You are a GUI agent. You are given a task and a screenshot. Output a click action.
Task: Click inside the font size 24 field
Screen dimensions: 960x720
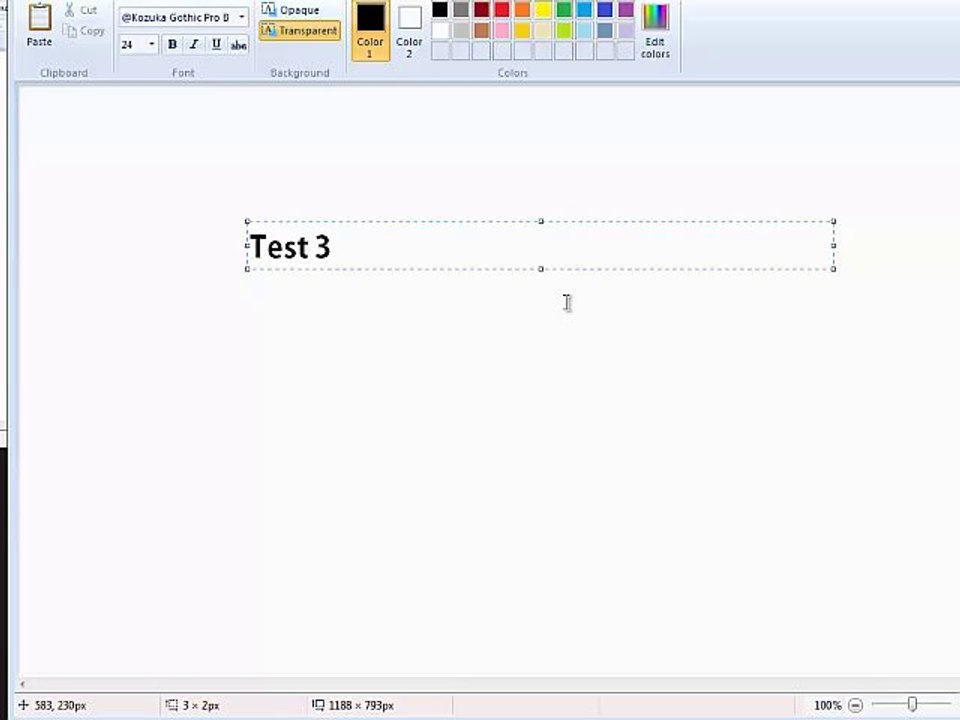[132, 44]
